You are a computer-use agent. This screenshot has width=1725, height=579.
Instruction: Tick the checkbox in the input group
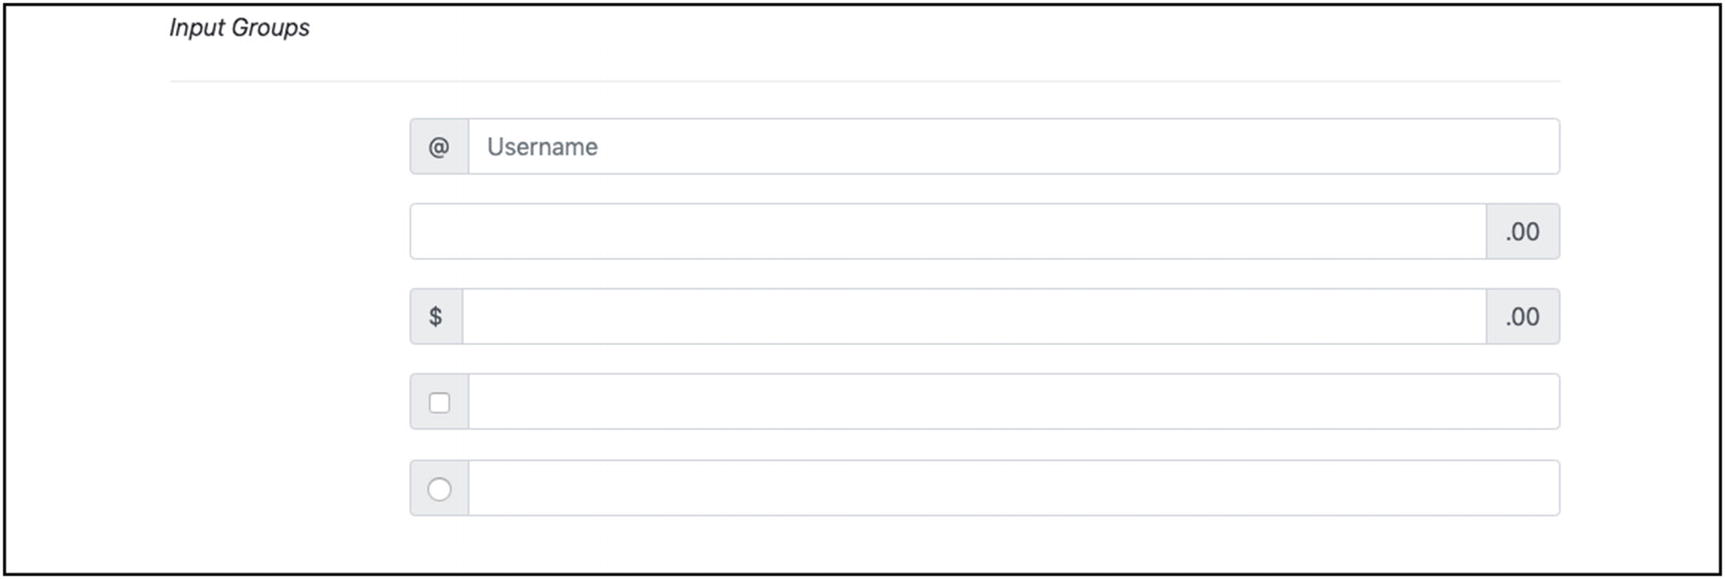click(x=439, y=403)
